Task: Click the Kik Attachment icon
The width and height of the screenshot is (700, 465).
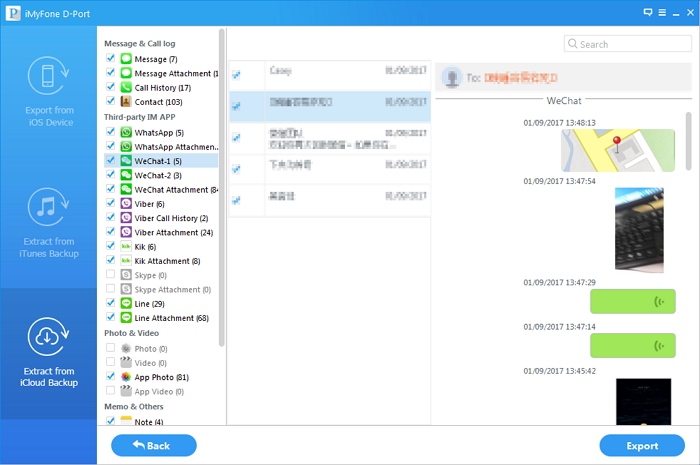Action: (126, 261)
